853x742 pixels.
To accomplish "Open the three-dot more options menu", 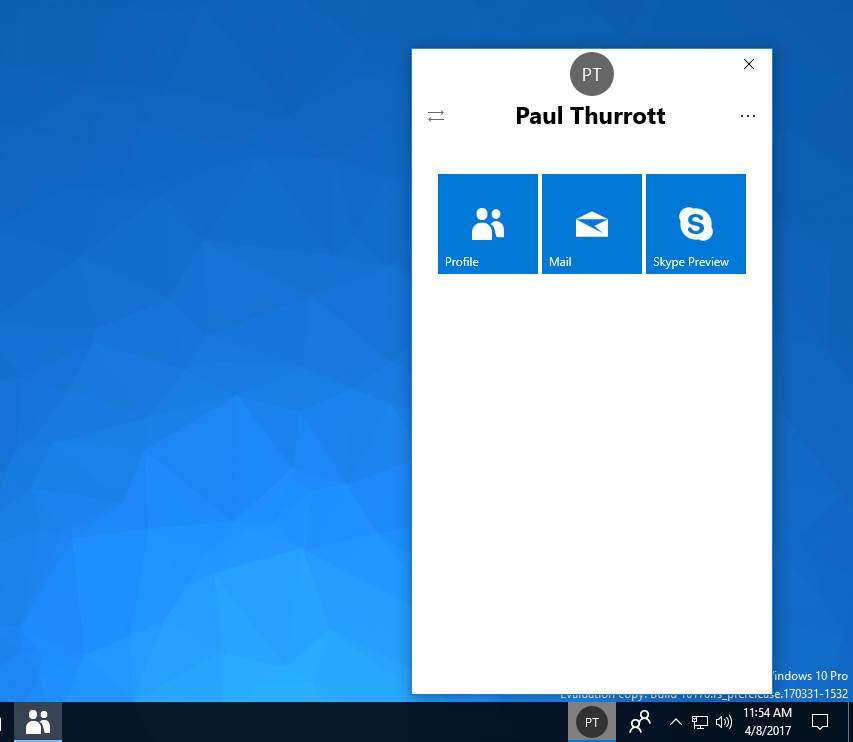I will 748,116.
